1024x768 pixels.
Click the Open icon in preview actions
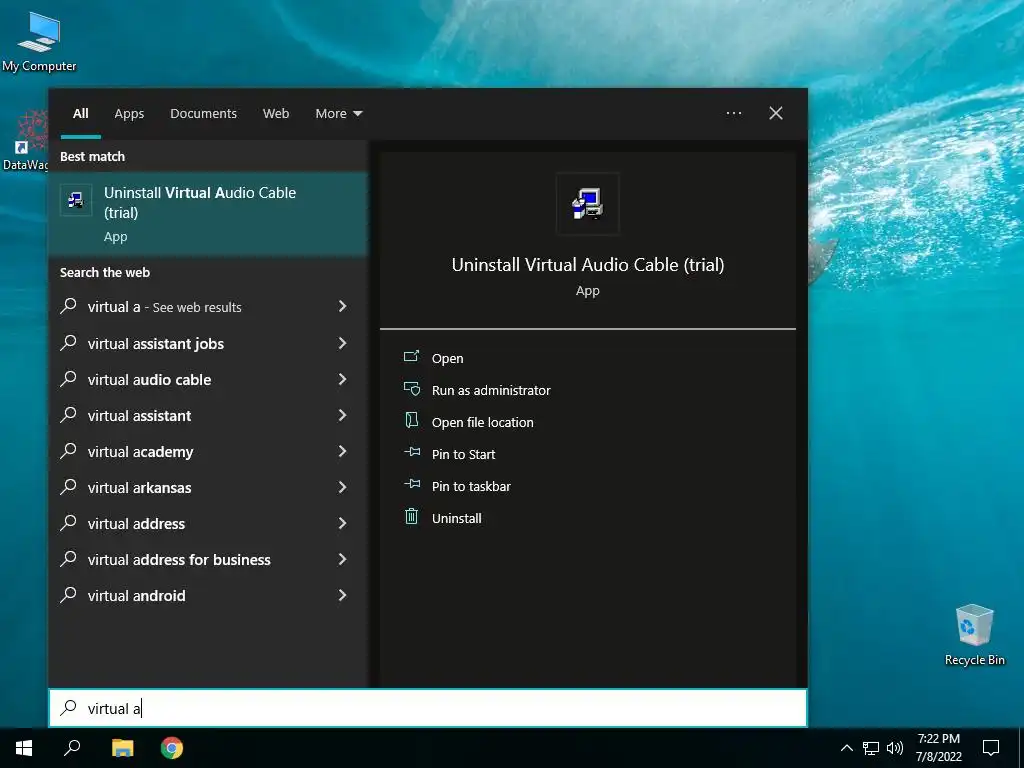point(411,356)
